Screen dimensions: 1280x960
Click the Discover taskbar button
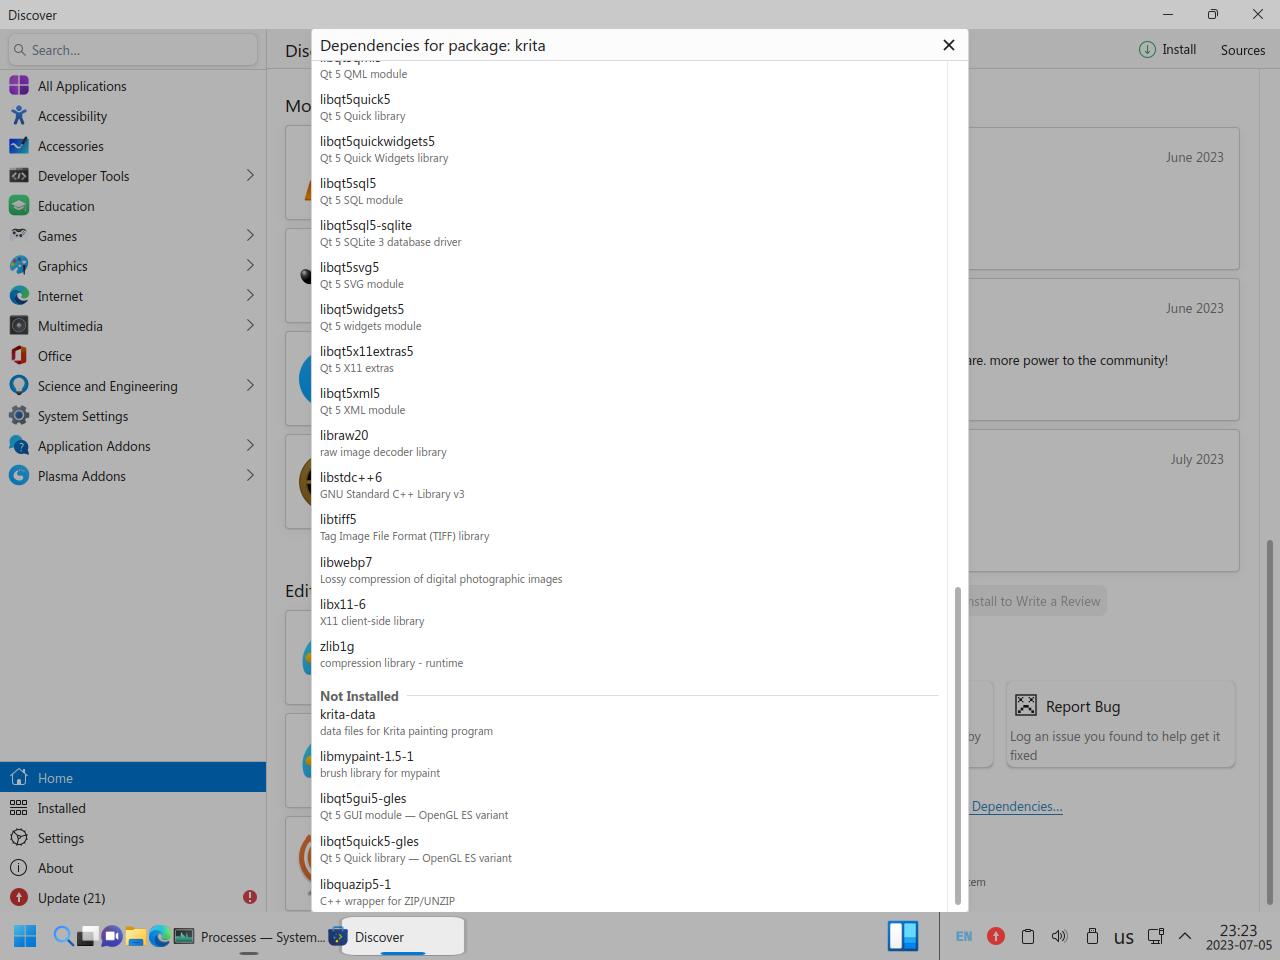[x=396, y=937]
